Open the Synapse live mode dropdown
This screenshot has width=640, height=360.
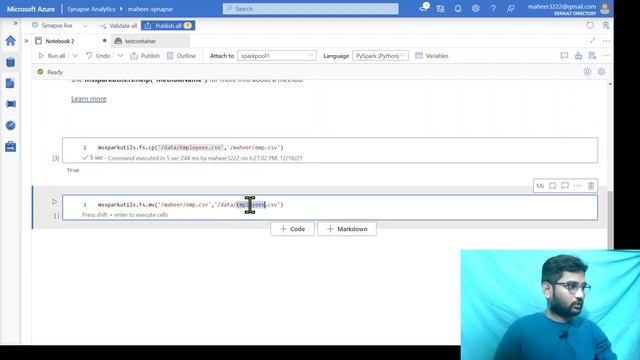60,25
